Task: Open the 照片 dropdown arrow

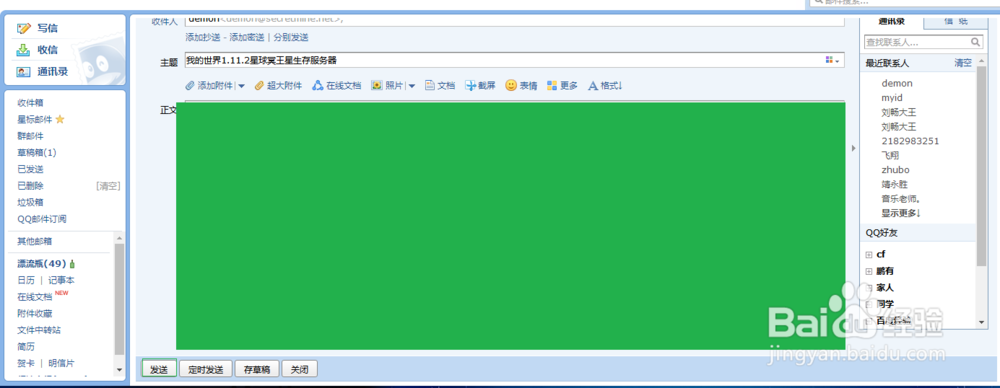Action: point(412,86)
